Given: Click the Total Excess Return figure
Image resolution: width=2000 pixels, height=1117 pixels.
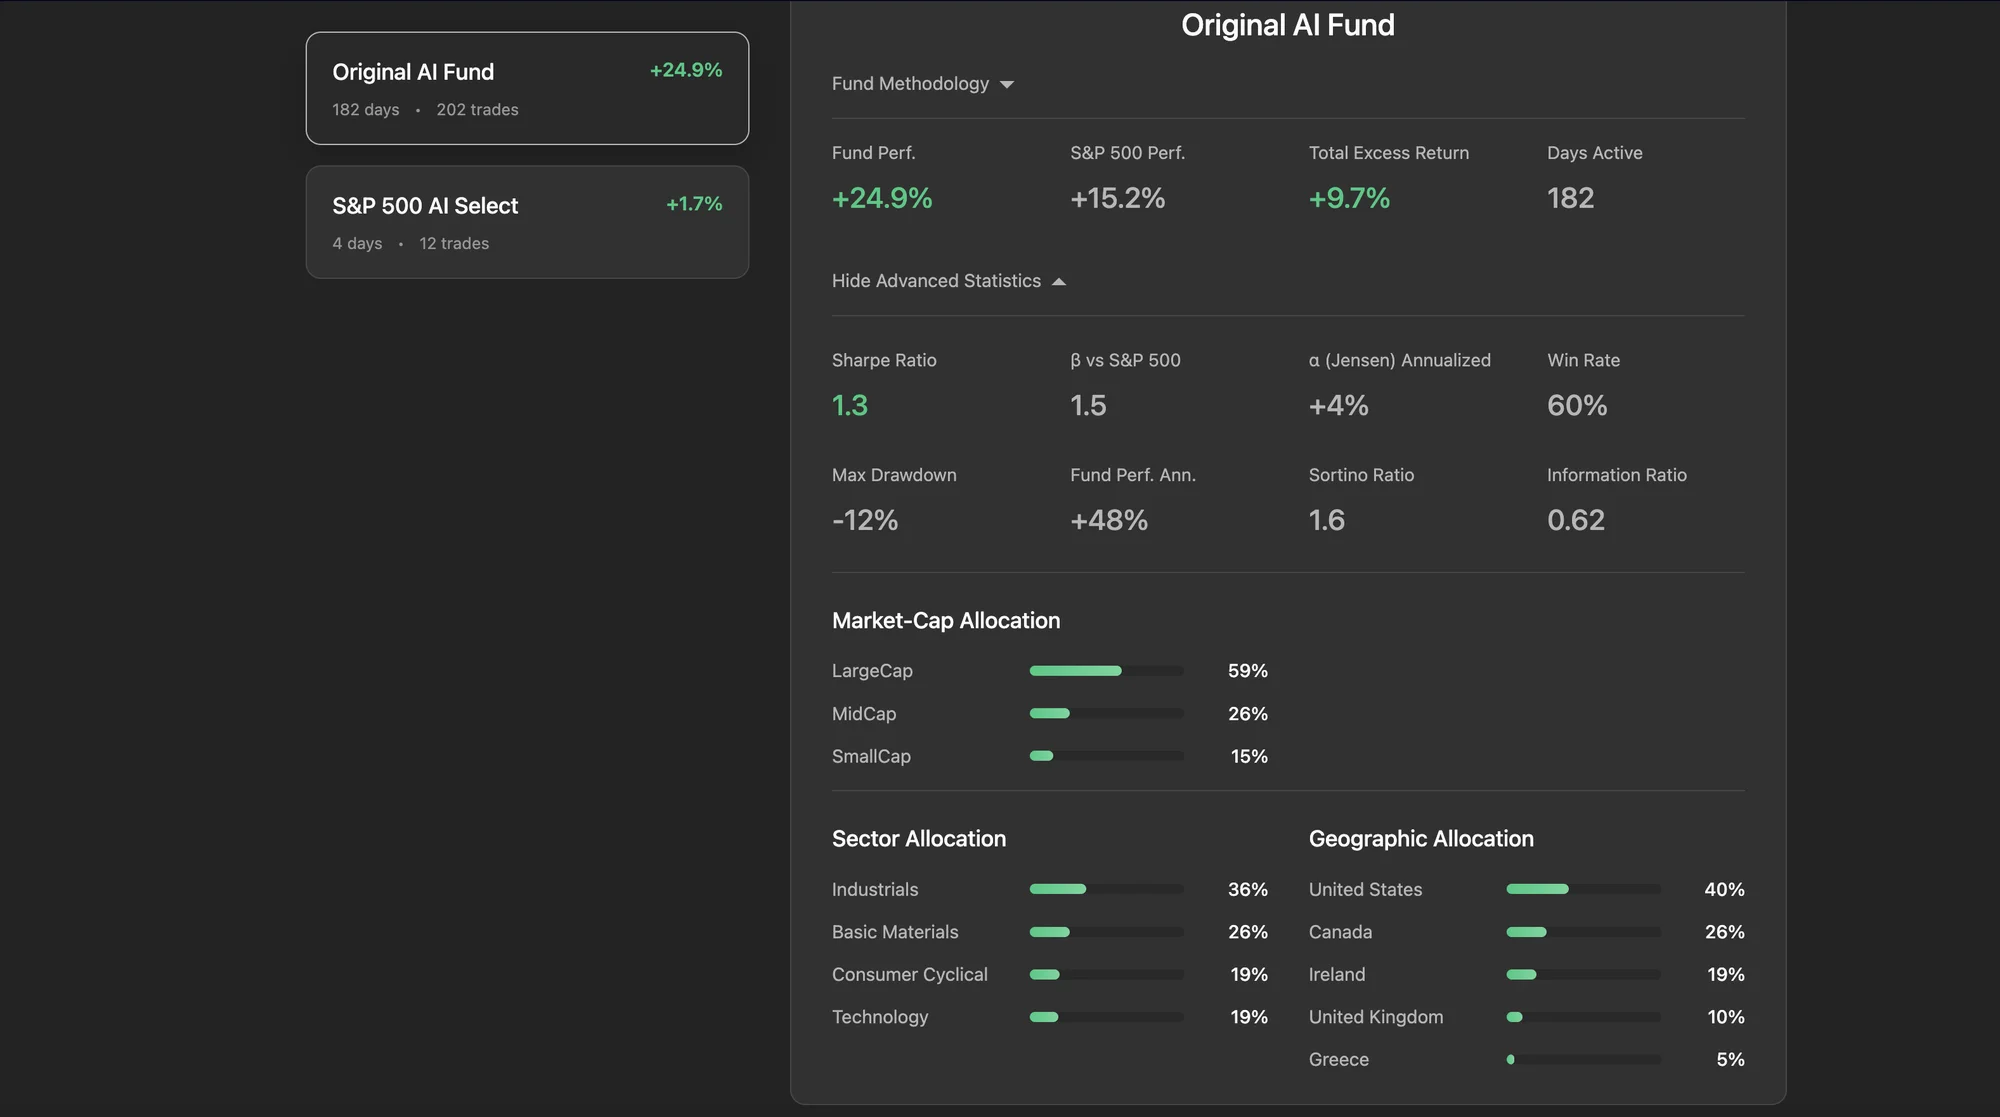Looking at the screenshot, I should (x=1348, y=198).
